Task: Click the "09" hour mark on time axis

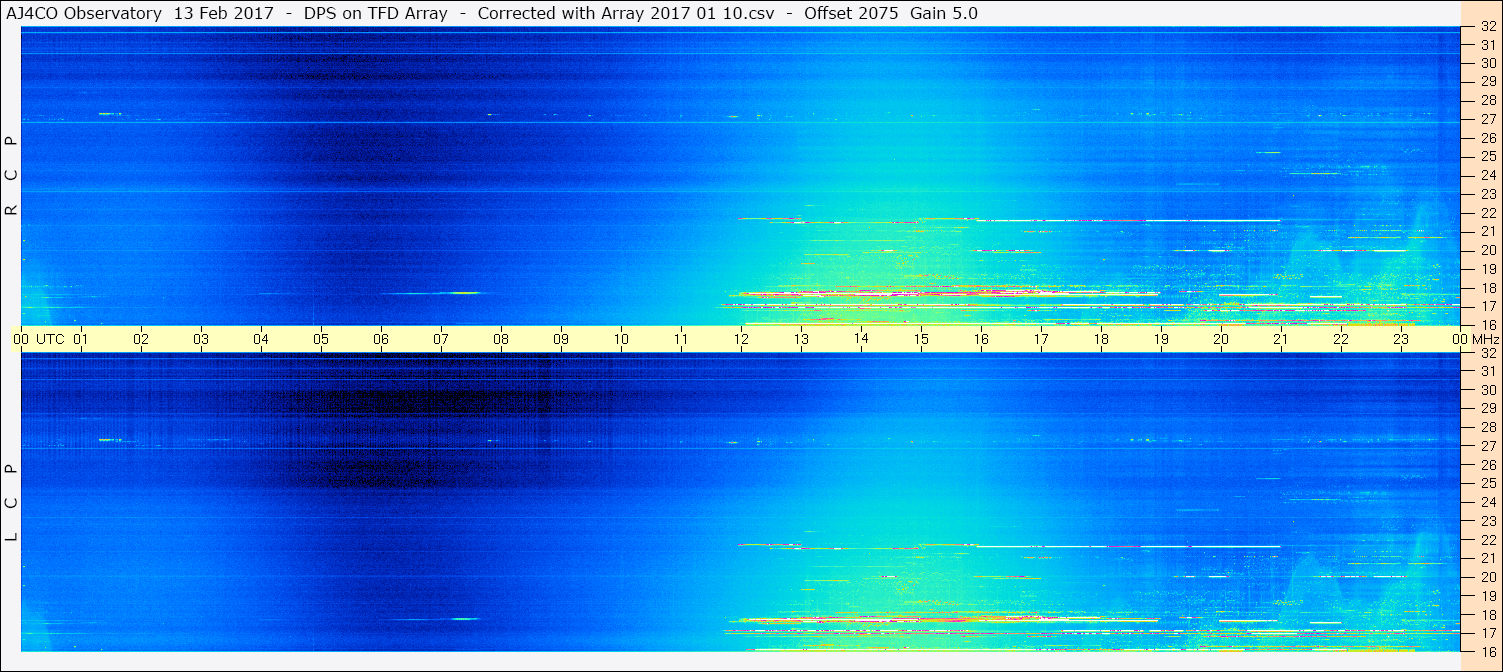Action: (x=561, y=339)
